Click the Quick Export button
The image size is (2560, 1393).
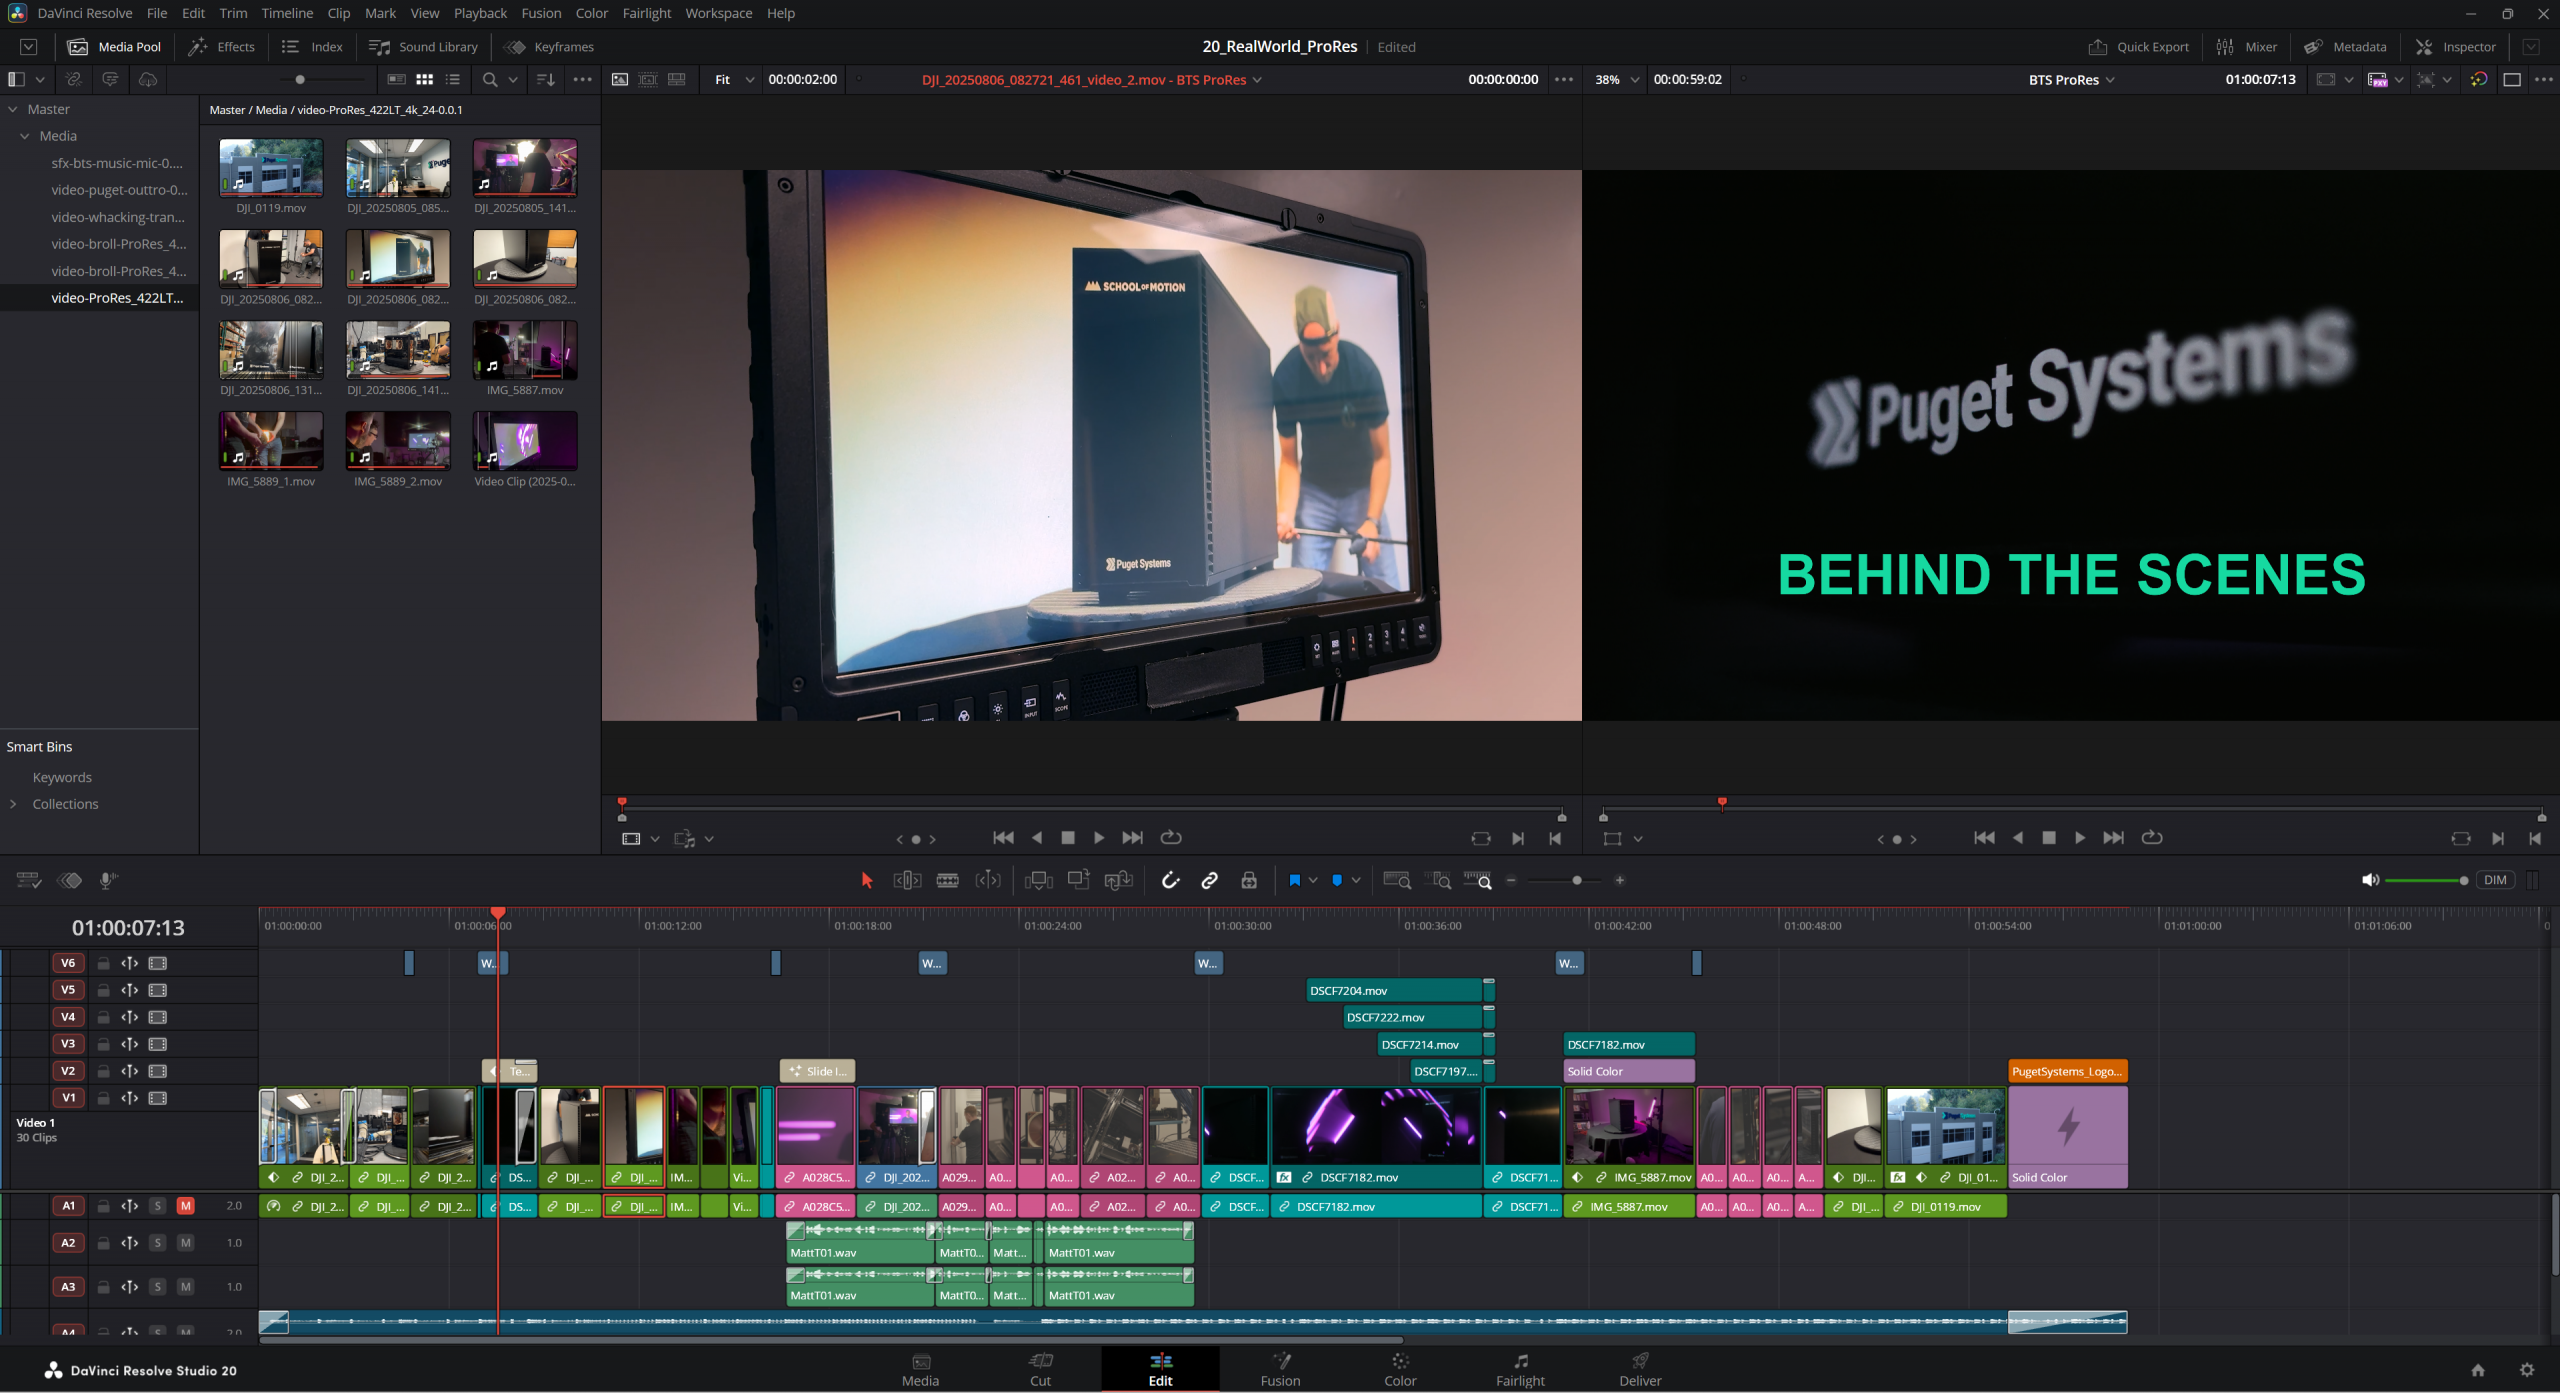(x=2139, y=46)
